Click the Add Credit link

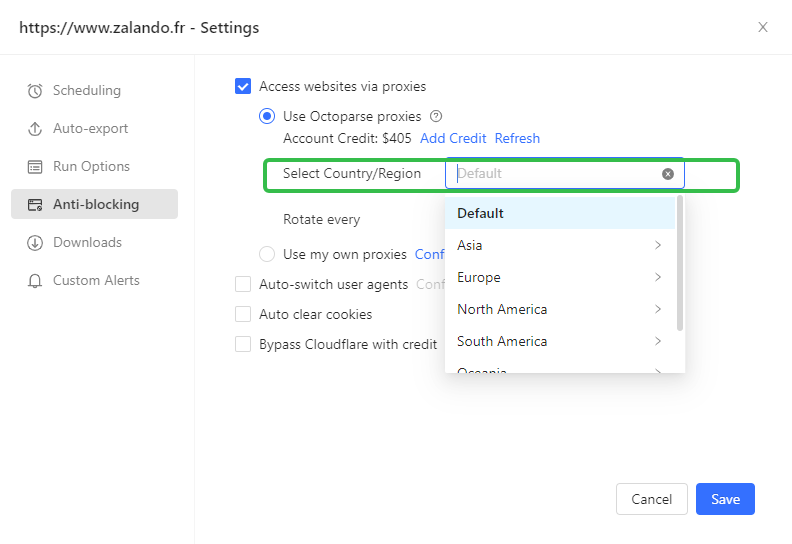click(453, 138)
